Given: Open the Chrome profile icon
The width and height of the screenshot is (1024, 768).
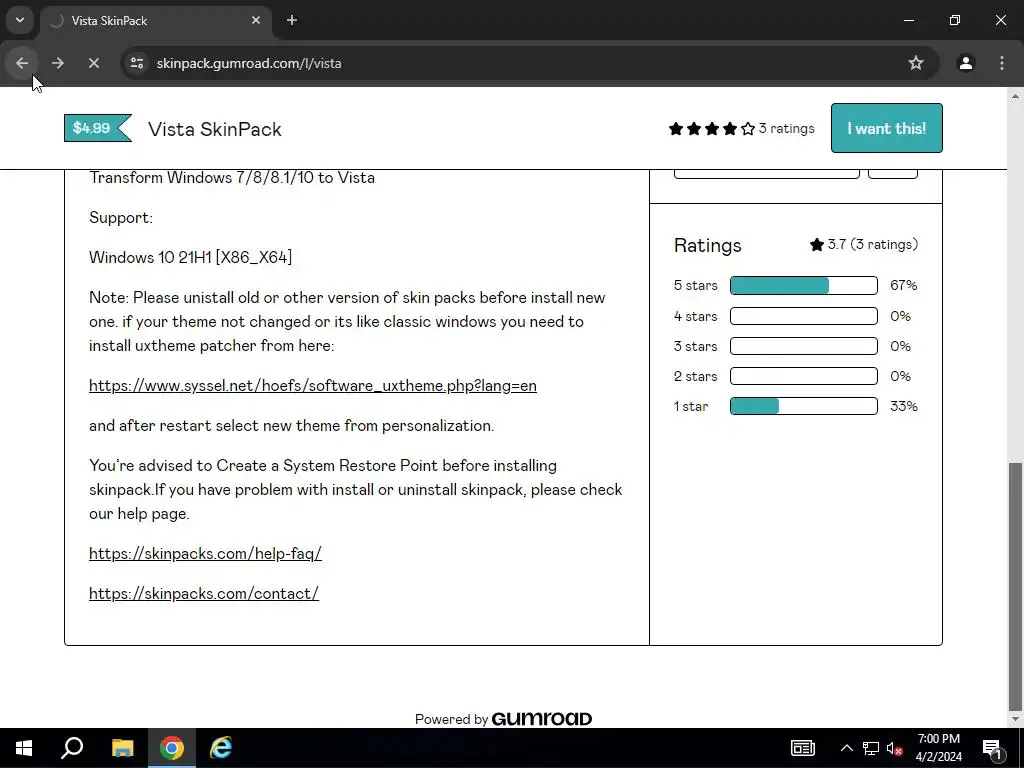Looking at the screenshot, I should point(965,63).
